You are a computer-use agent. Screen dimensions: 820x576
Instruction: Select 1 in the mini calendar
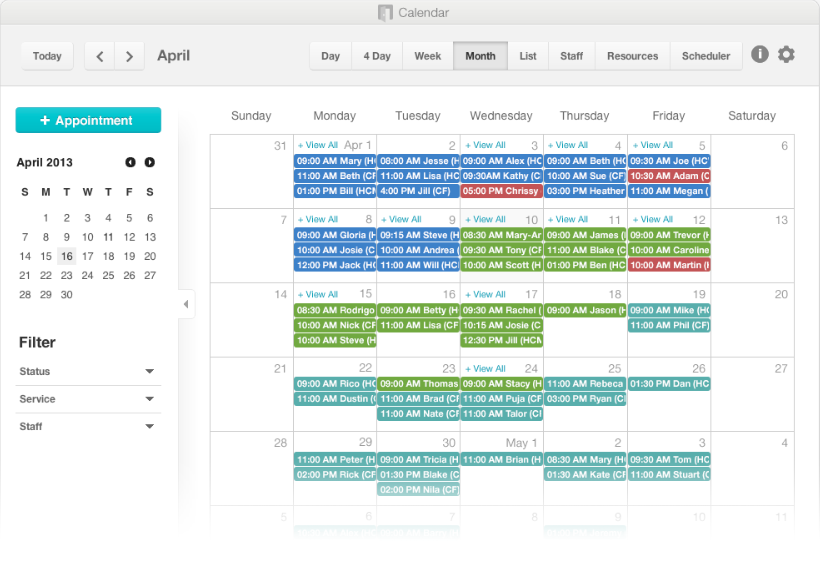point(46,218)
